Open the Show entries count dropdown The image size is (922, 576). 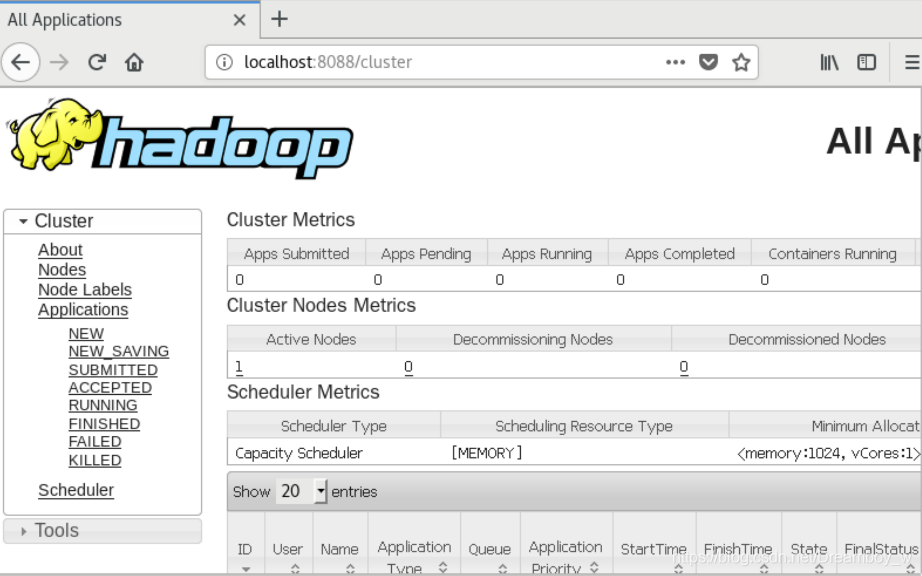point(302,491)
